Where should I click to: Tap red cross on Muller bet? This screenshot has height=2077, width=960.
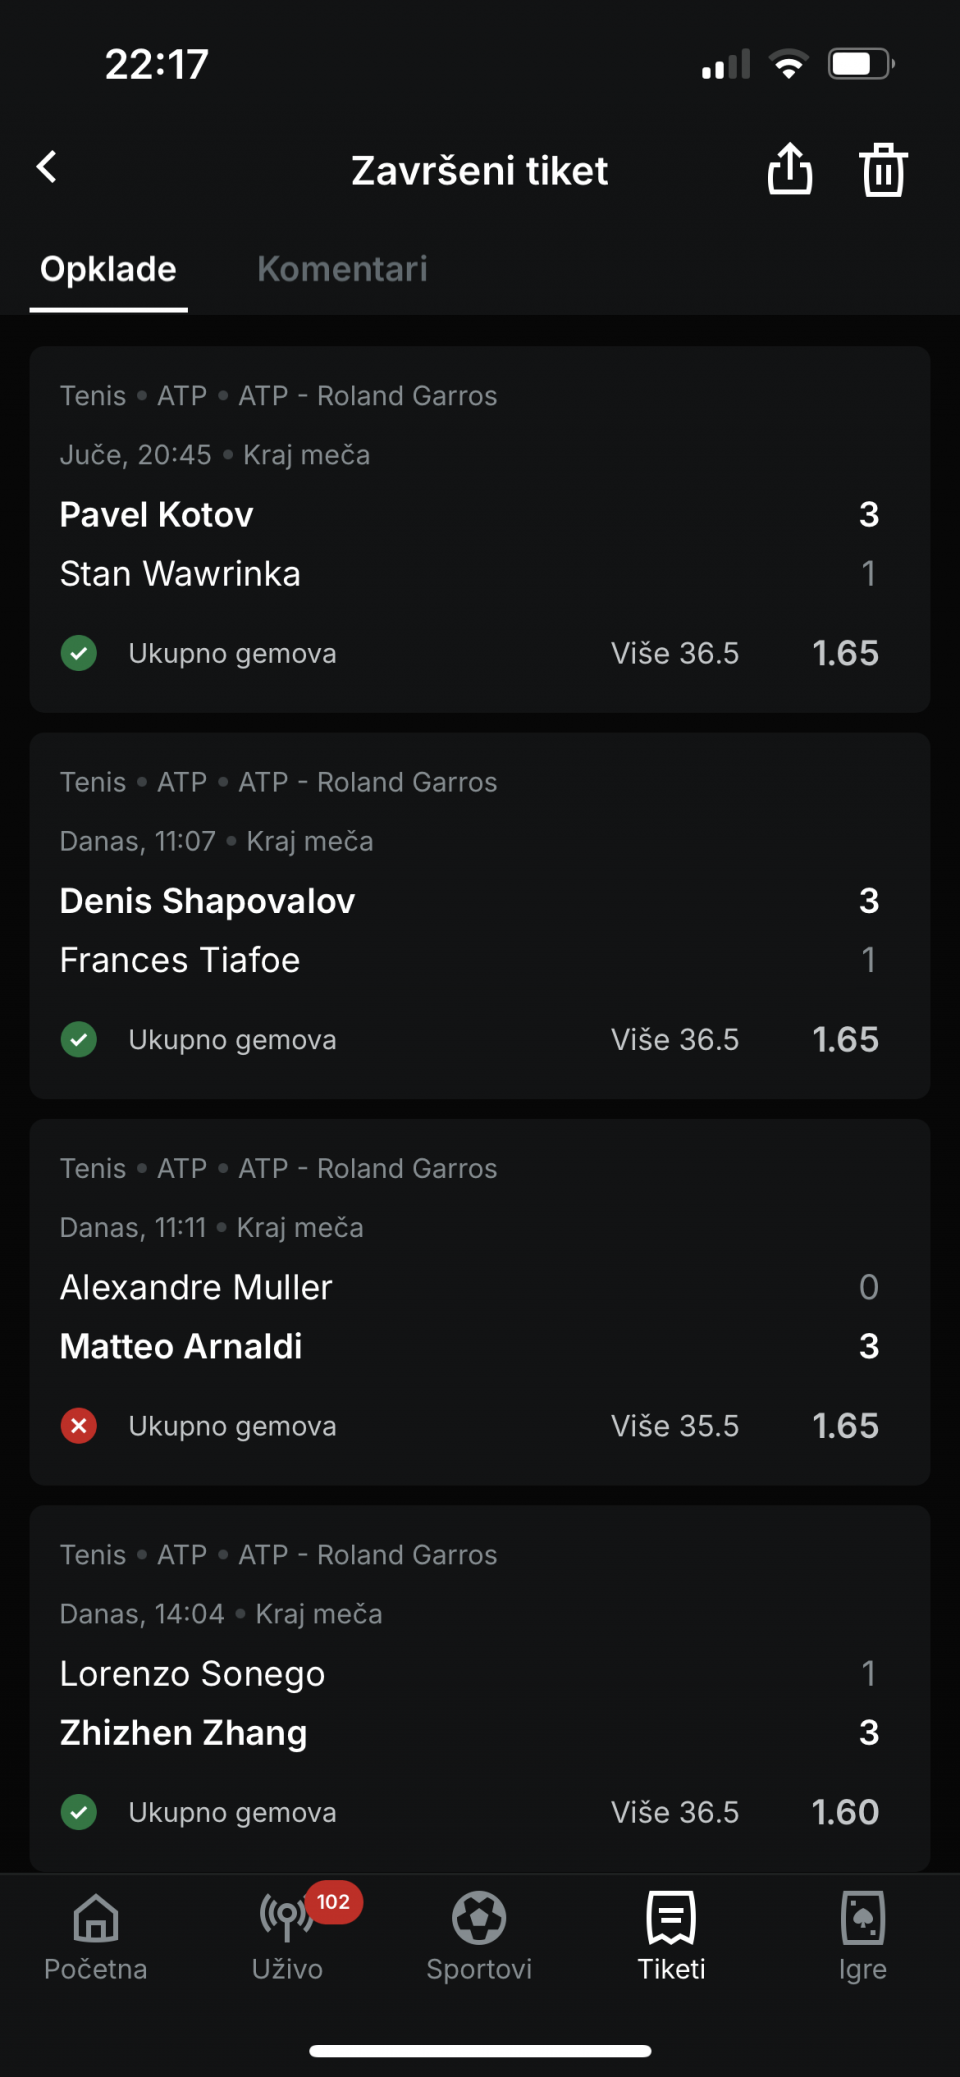tap(79, 1425)
